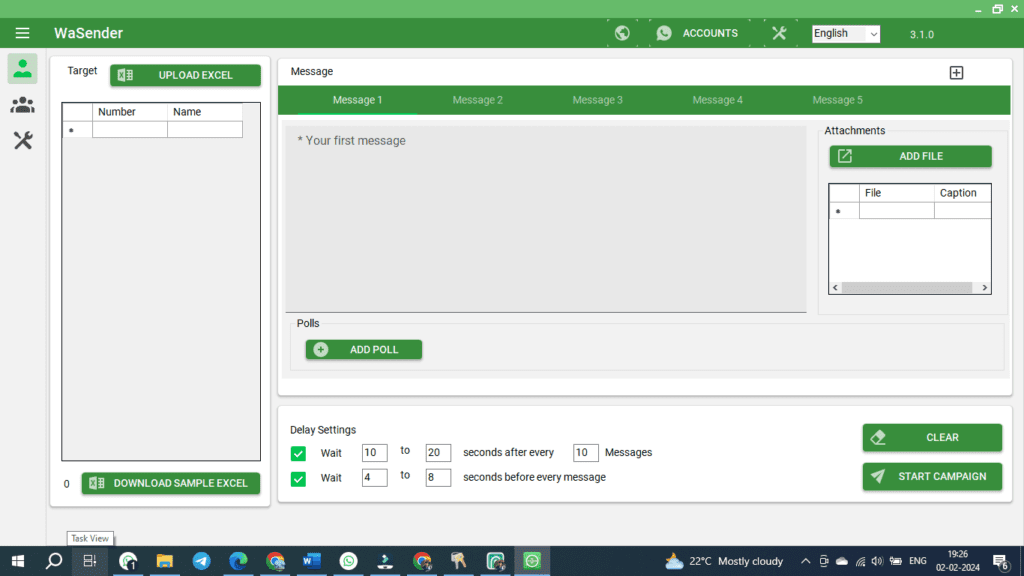Open File Explorer from taskbar
The height and width of the screenshot is (576, 1024).
point(165,561)
